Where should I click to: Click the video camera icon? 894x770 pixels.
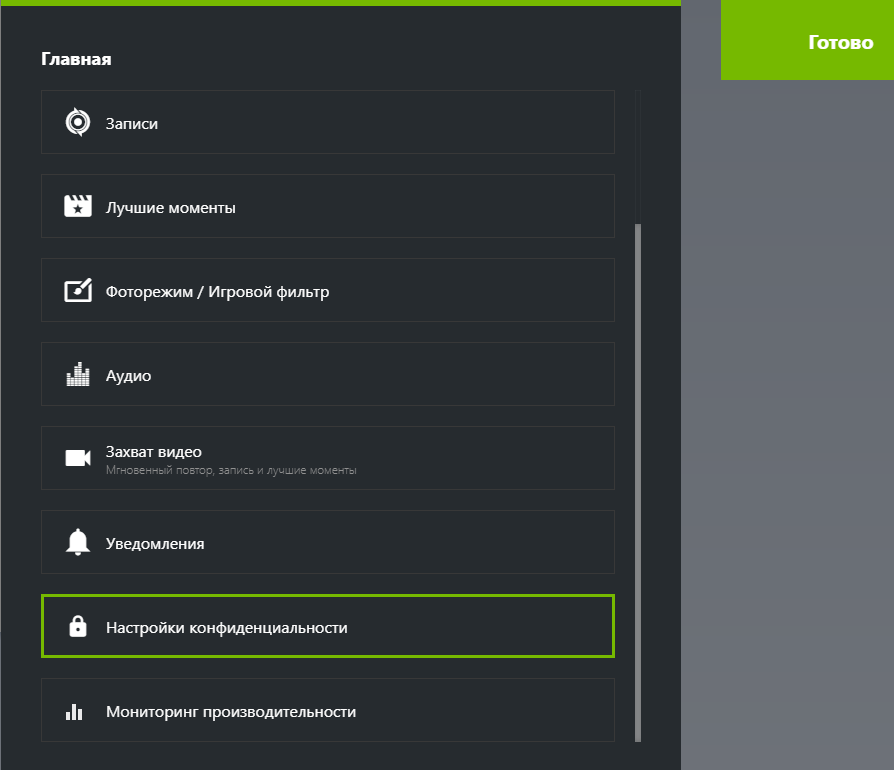pos(77,458)
